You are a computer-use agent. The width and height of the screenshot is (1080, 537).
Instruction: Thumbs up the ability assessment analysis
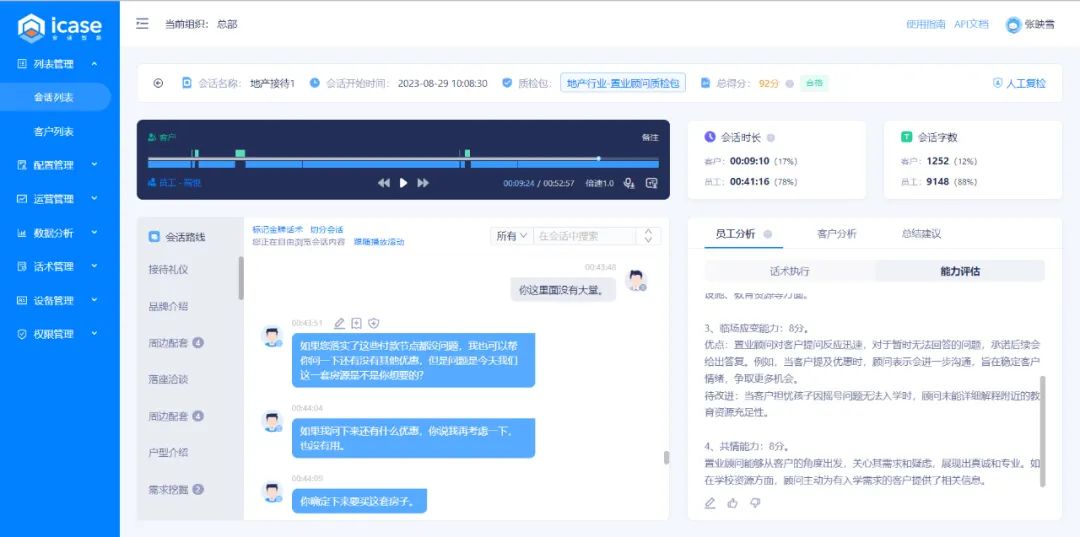pos(733,503)
